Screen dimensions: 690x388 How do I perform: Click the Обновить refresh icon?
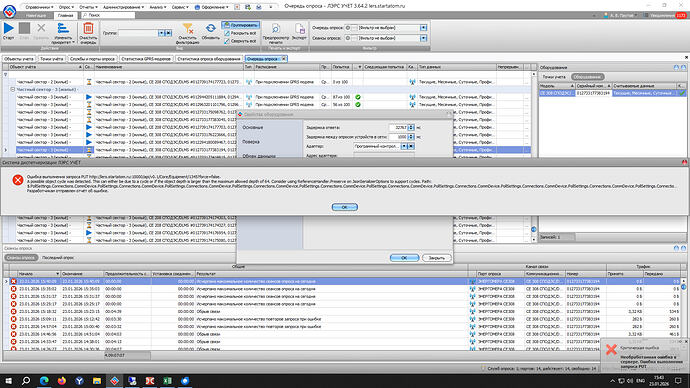211,29
